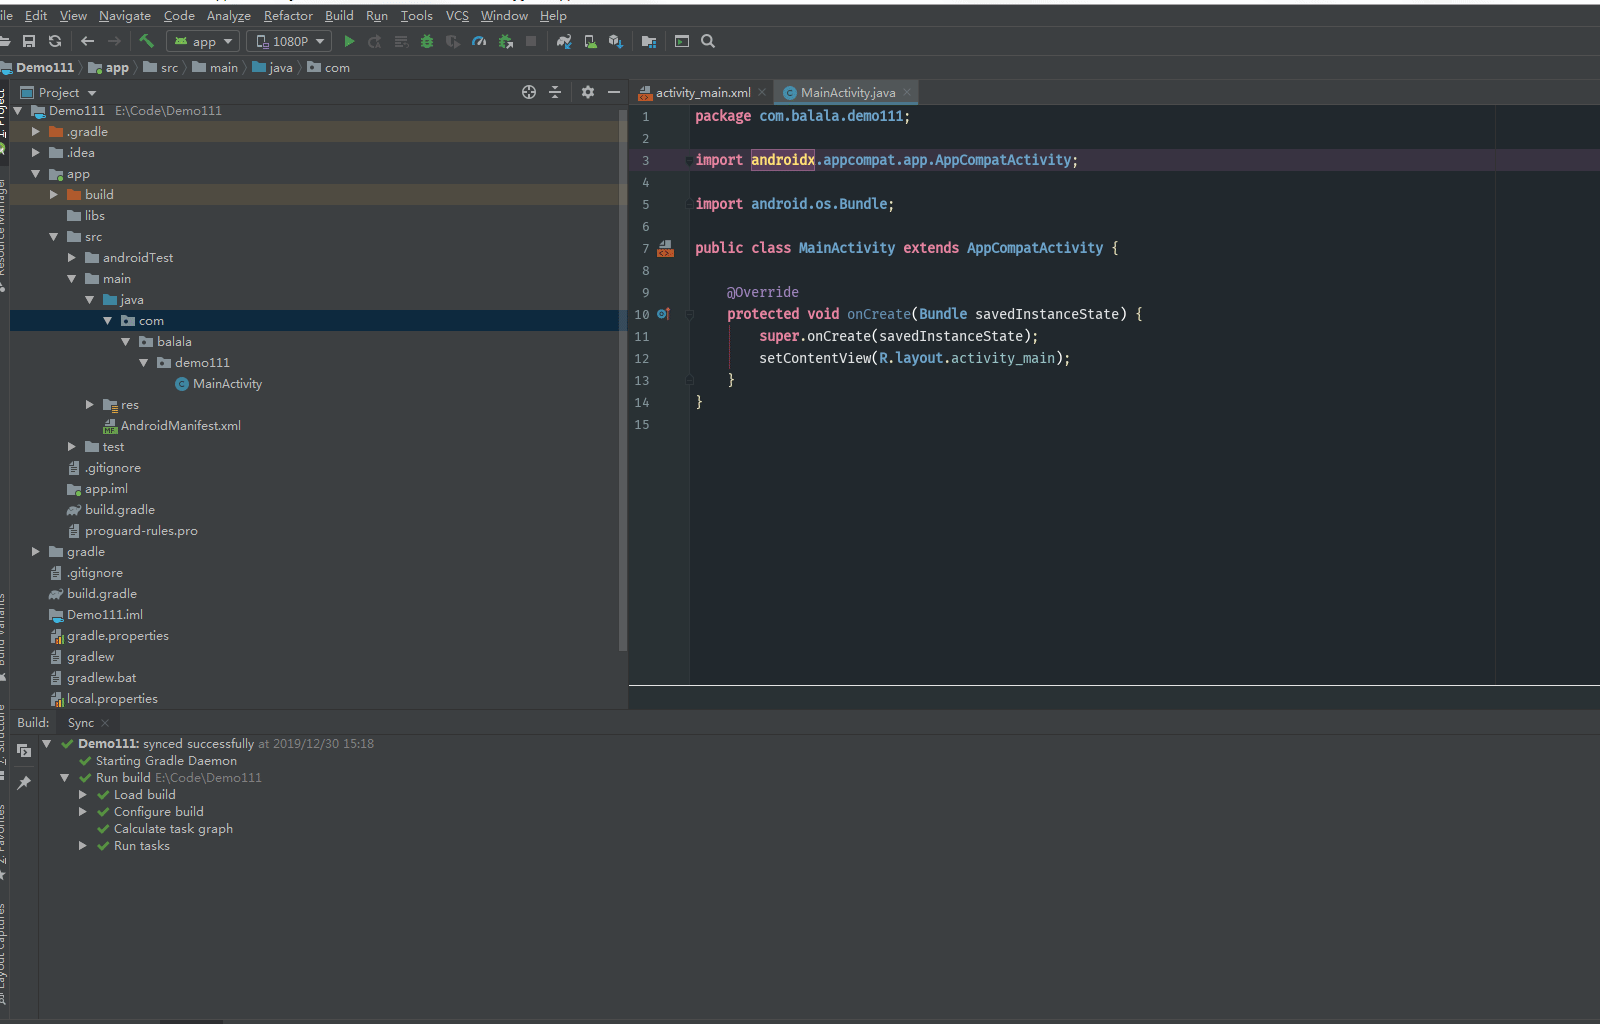Click the Search Everywhere magnifier icon
Image resolution: width=1600 pixels, height=1024 pixels.
pos(708,41)
